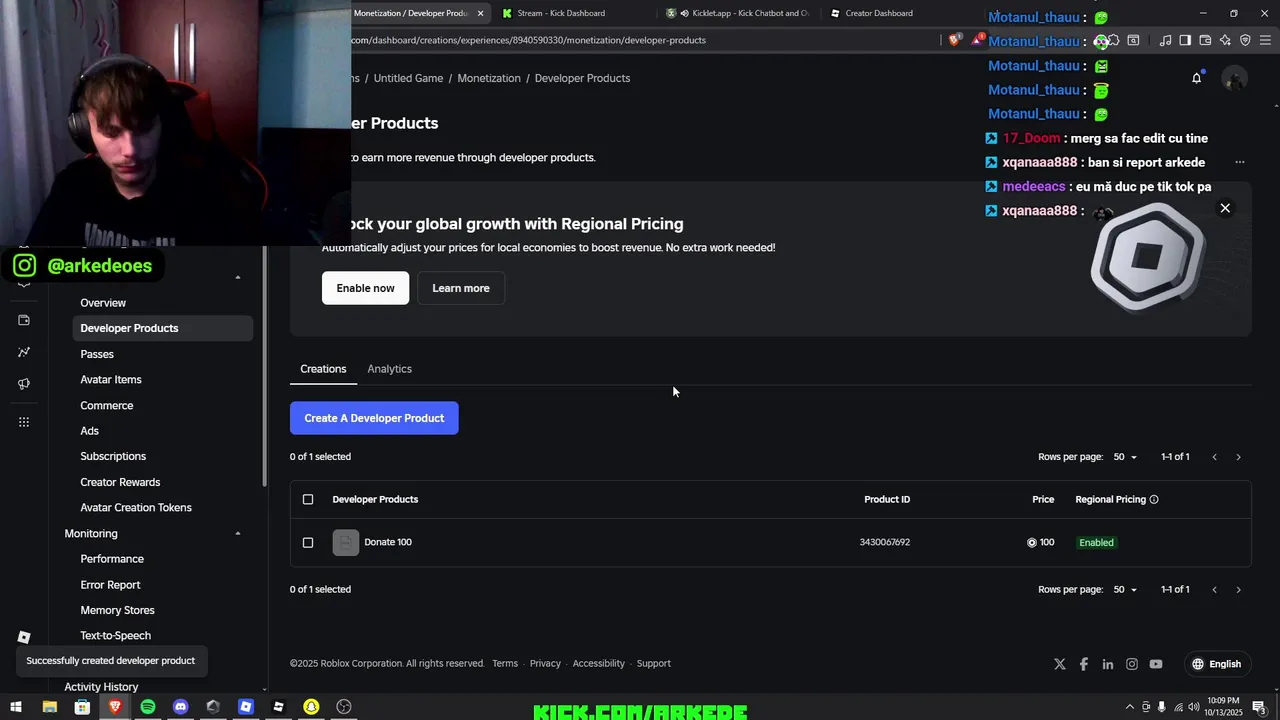Collapse the Monitoring section
This screenshot has height=720, width=1280.
click(x=238, y=534)
